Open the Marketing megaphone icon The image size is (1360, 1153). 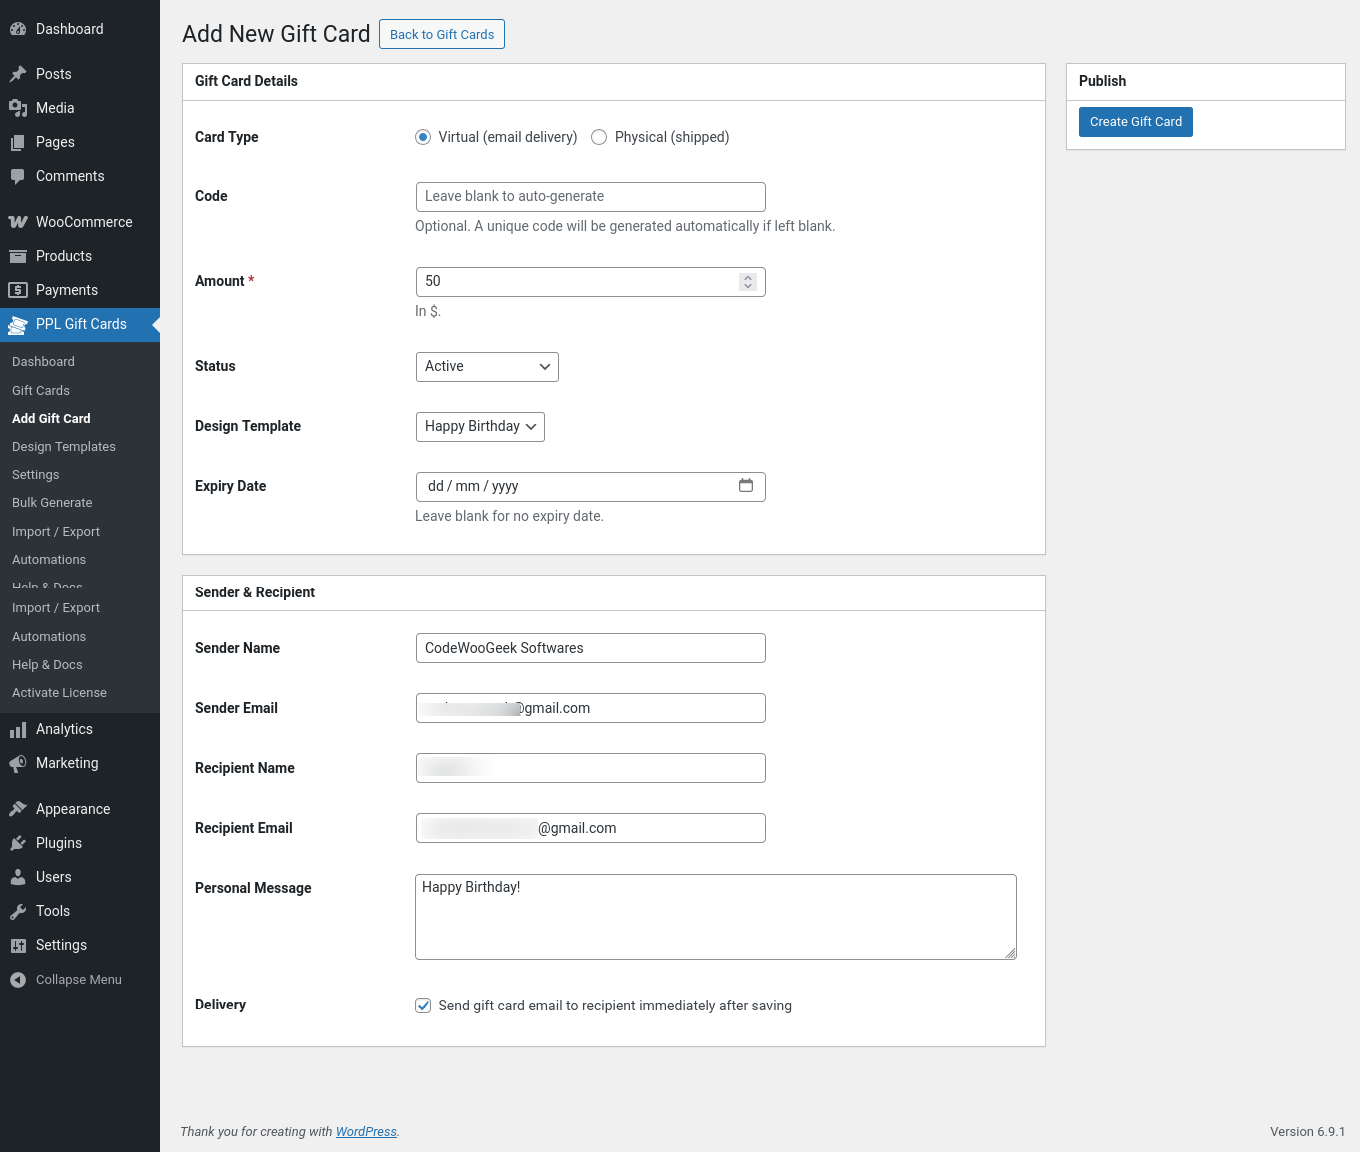coord(18,764)
